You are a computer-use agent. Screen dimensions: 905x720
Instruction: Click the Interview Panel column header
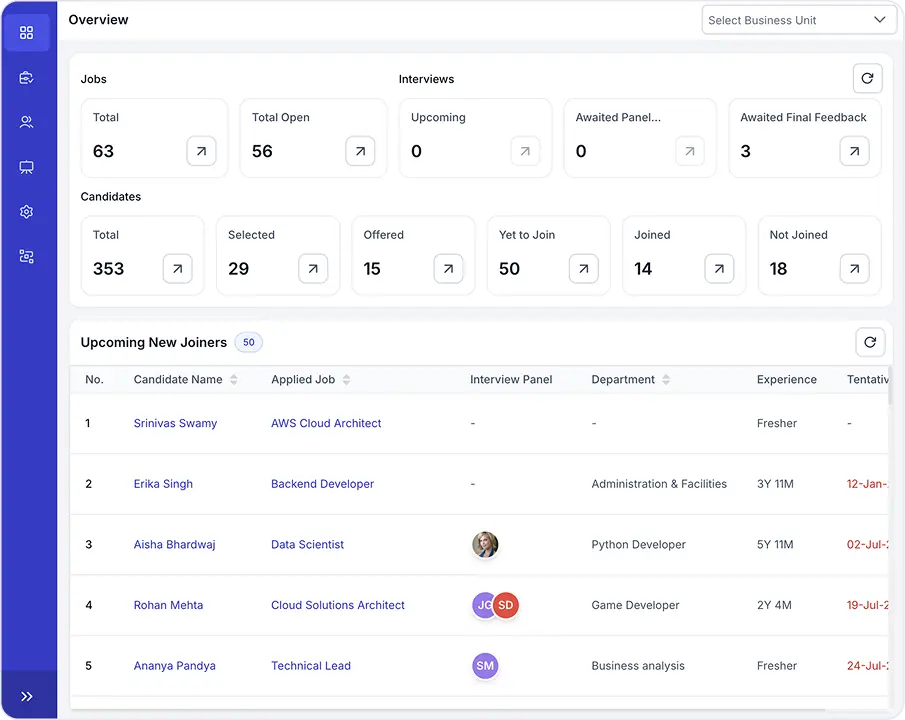pyautogui.click(x=511, y=379)
